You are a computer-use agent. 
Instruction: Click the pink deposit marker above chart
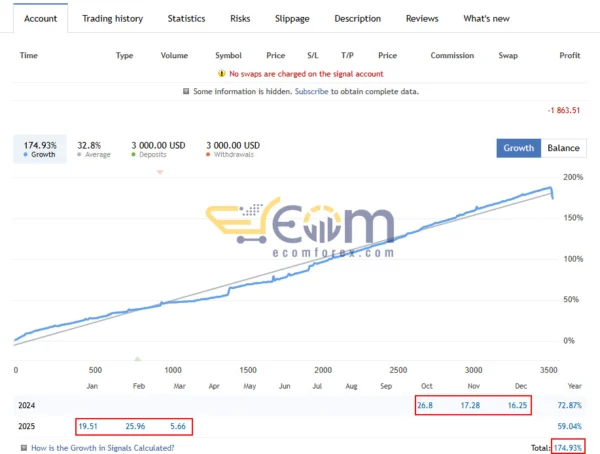(x=160, y=173)
